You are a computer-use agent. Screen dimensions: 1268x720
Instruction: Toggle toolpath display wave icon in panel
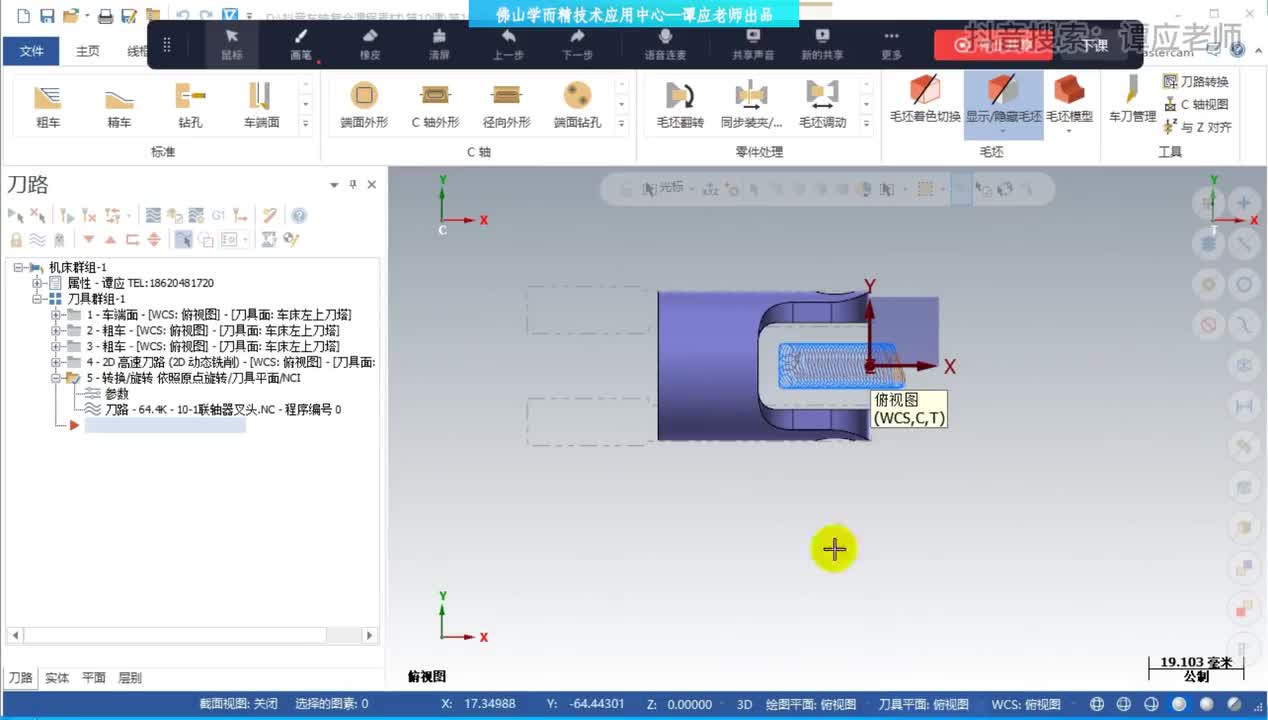tap(37, 239)
